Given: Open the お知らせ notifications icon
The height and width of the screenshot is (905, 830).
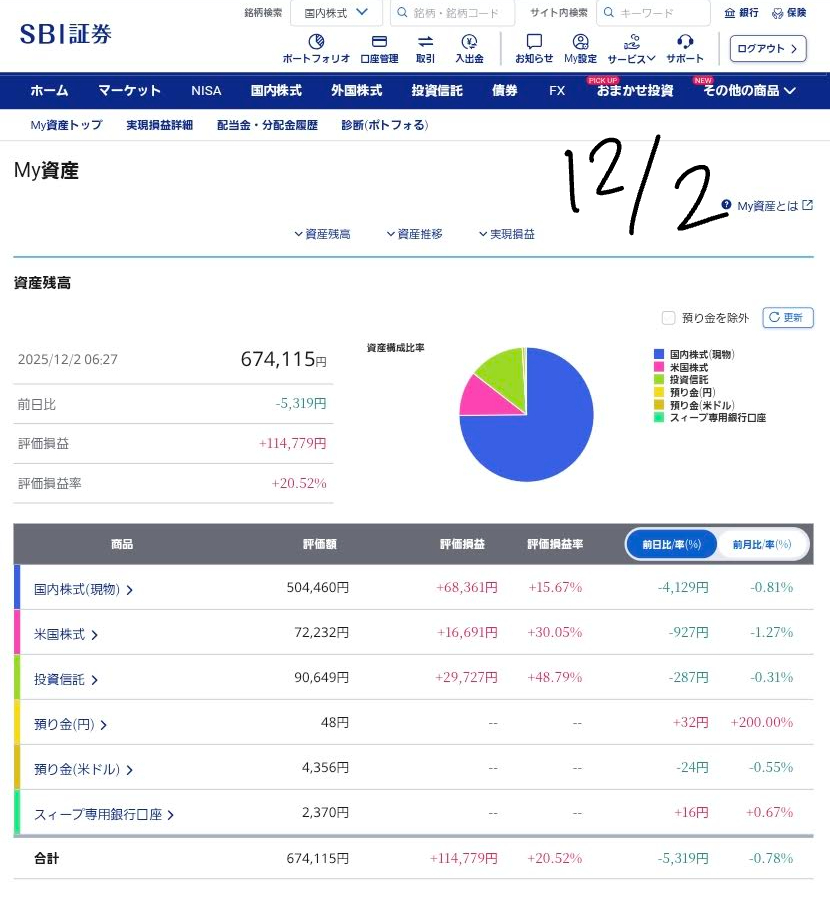Looking at the screenshot, I should pos(534,43).
